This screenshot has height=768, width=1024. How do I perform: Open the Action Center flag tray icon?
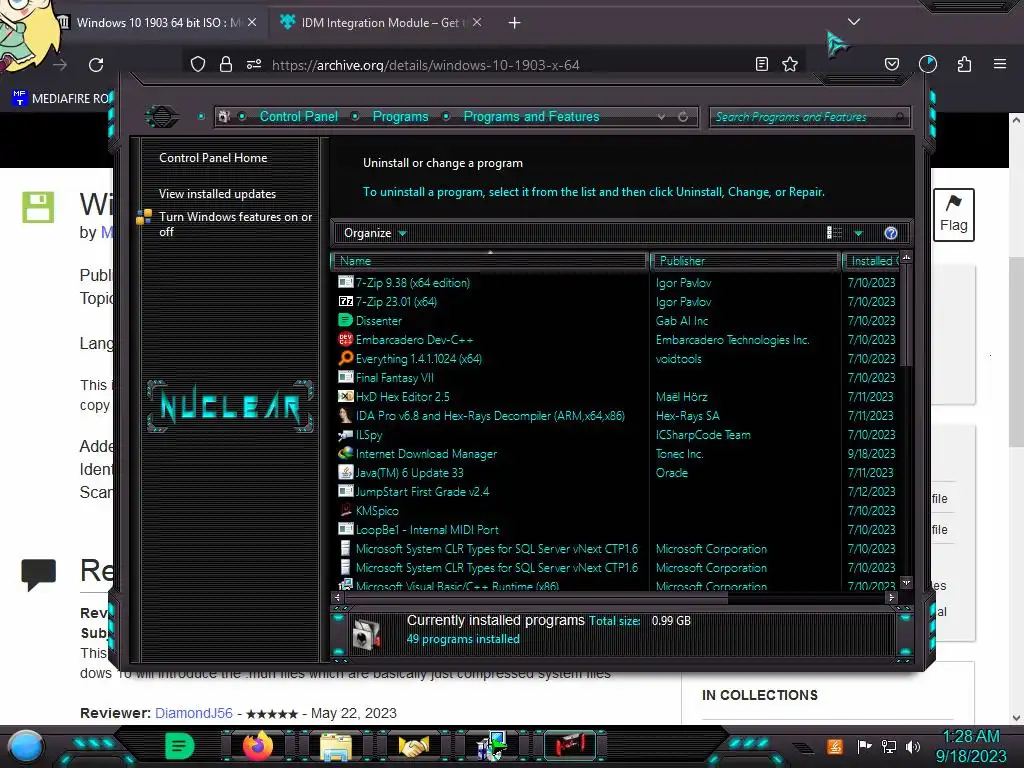point(864,746)
